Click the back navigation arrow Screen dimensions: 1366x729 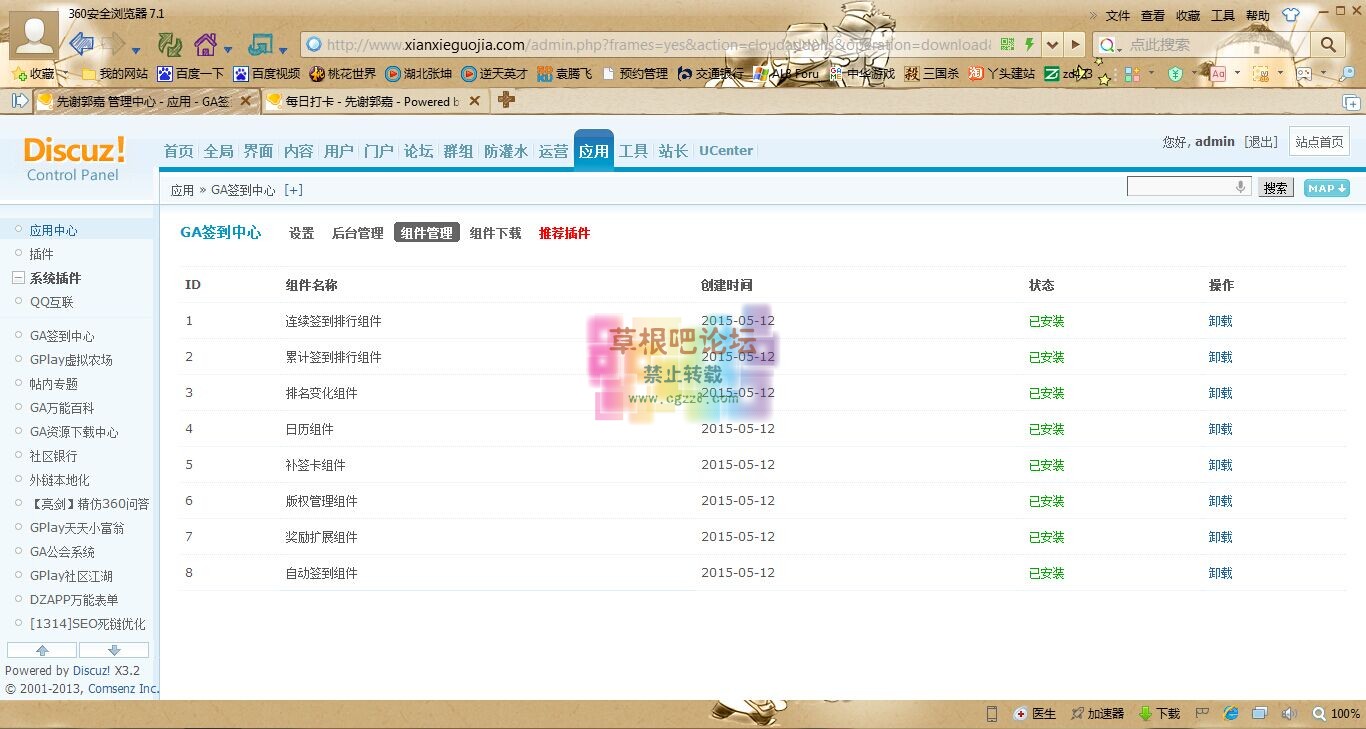point(81,44)
